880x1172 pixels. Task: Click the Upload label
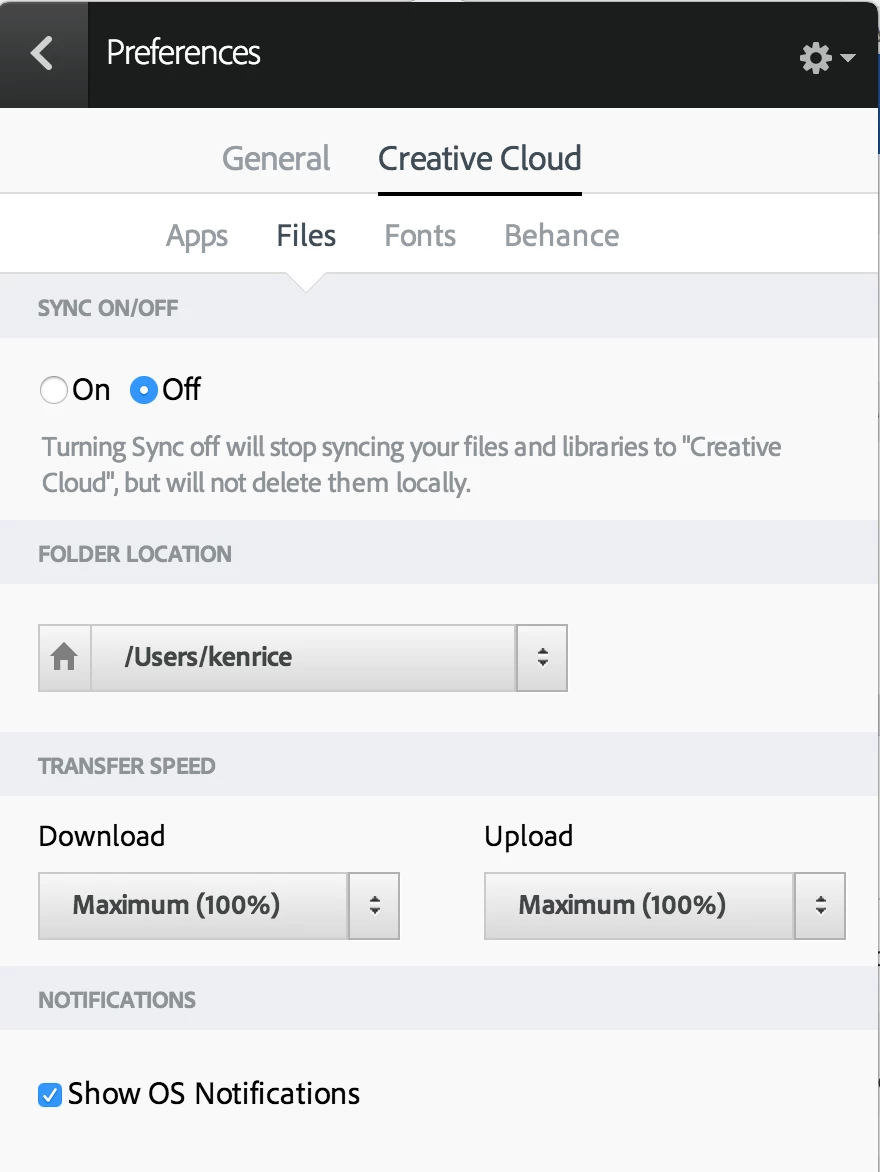(529, 837)
